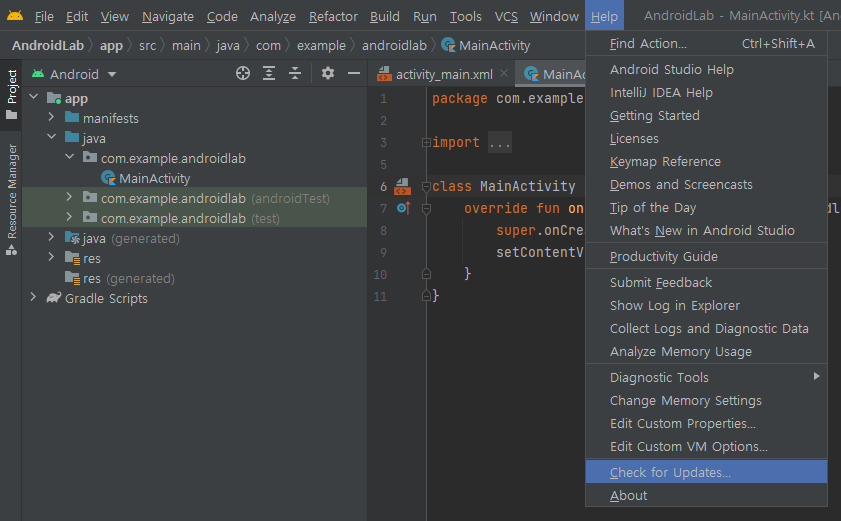
Task: Open the Tools menu
Action: coord(466,17)
